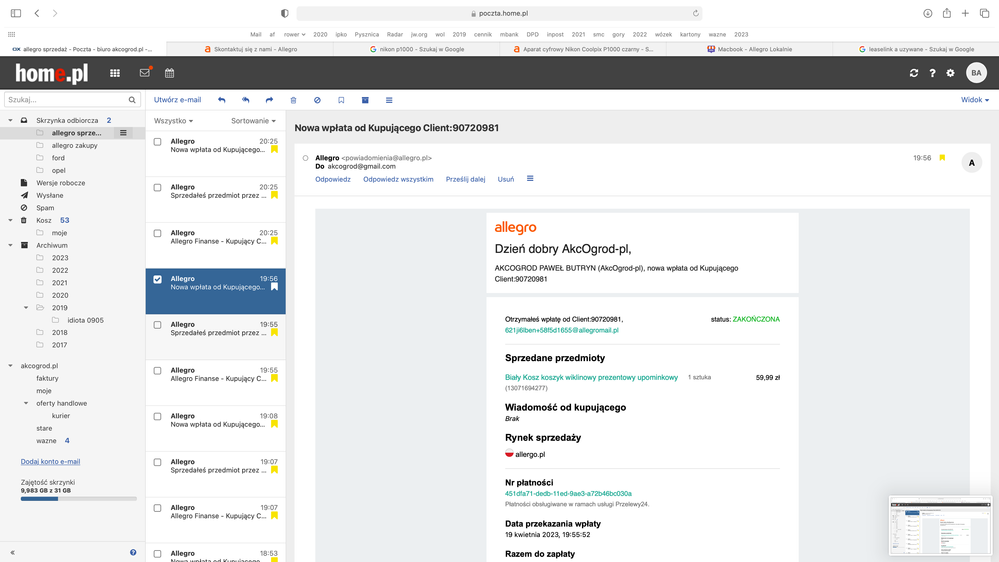
Task: Expand the Widok view dropdown
Action: click(x=974, y=100)
